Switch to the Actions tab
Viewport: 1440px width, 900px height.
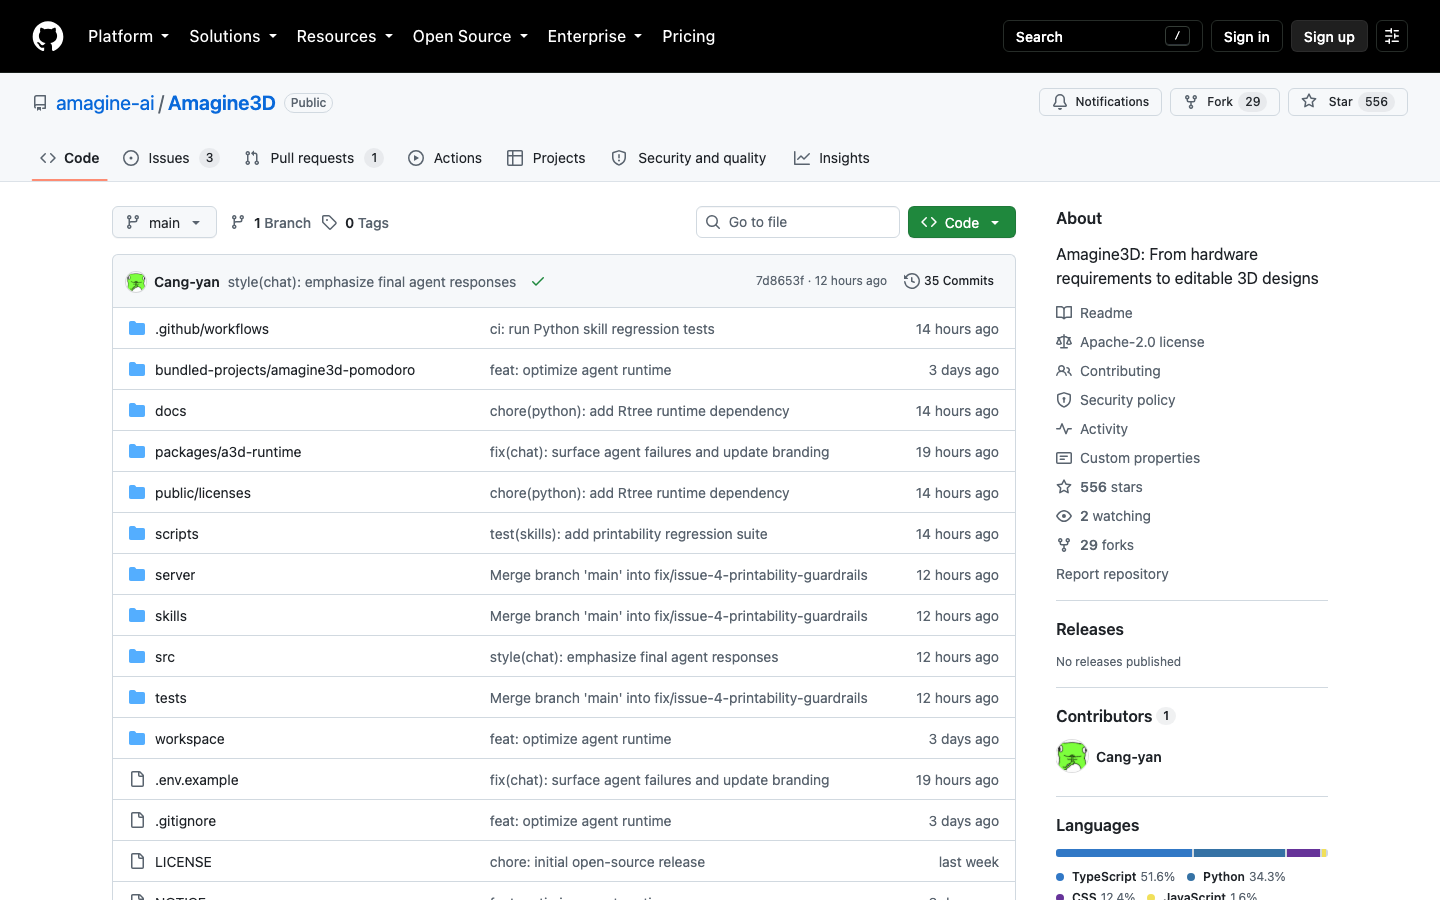pyautogui.click(x=445, y=158)
